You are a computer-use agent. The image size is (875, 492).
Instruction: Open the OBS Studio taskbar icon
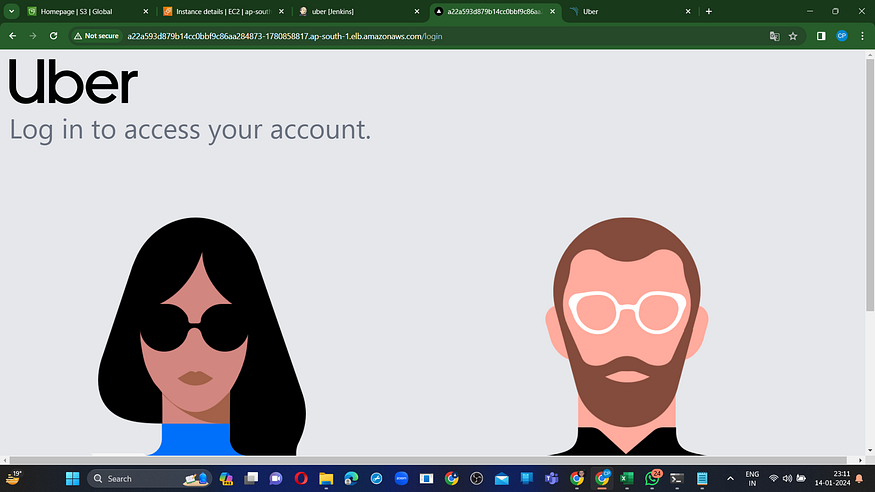(x=477, y=479)
